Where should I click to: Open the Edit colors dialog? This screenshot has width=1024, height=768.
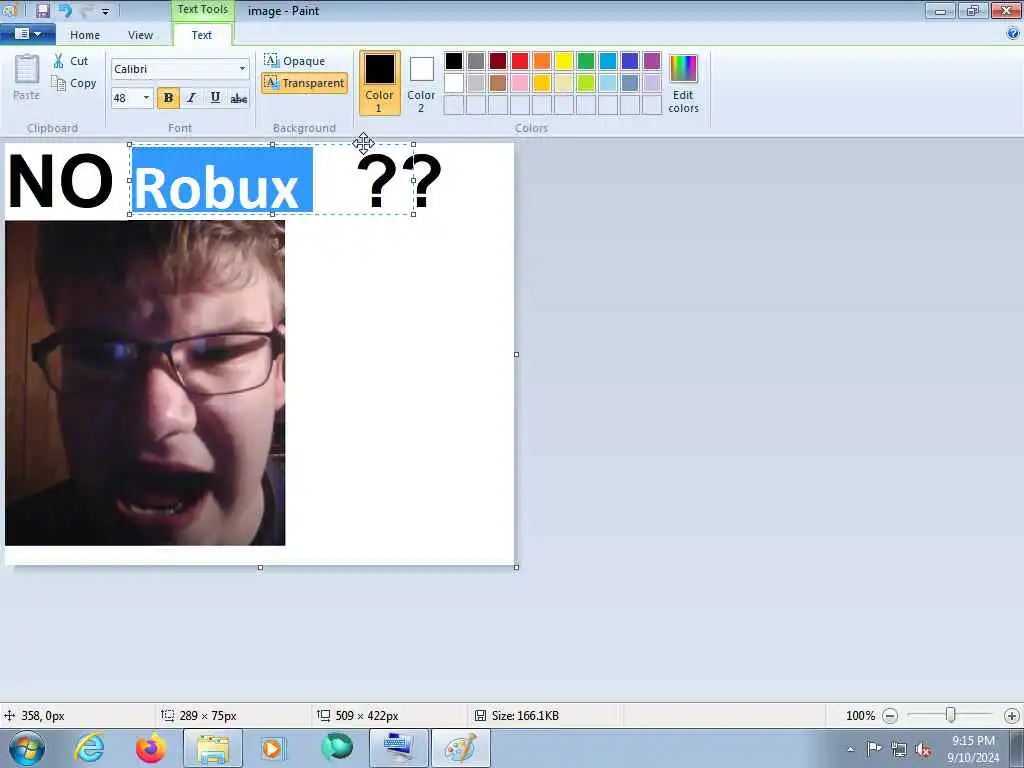(683, 83)
